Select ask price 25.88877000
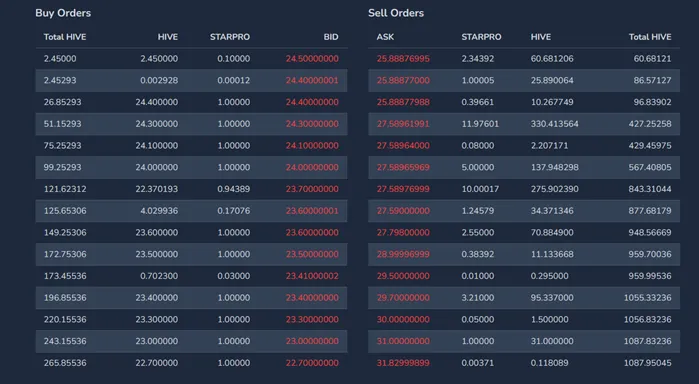 click(x=403, y=81)
